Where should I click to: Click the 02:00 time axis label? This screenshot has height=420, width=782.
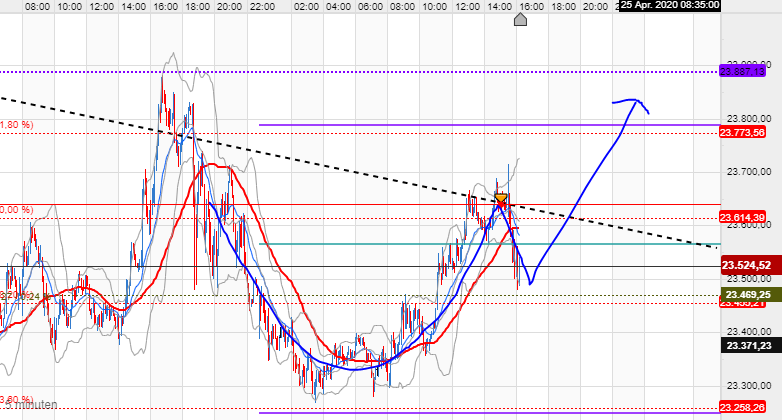point(306,6)
